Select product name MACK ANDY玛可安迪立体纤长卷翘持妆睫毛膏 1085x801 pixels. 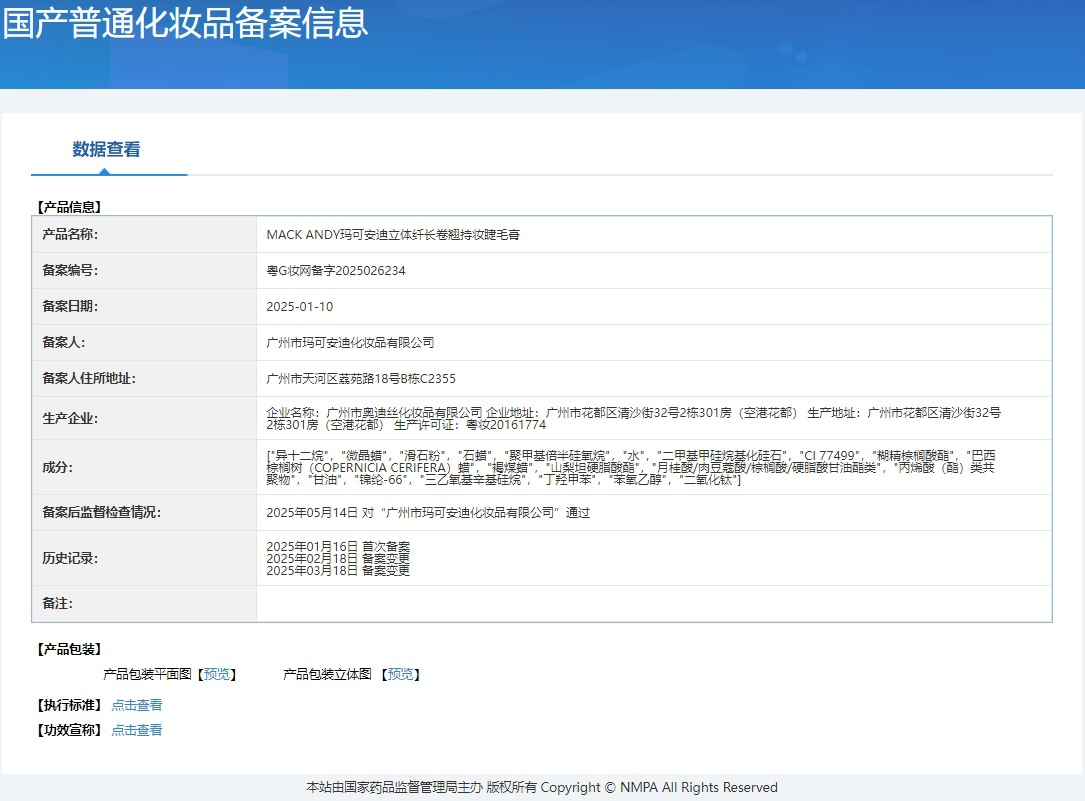click(x=393, y=234)
